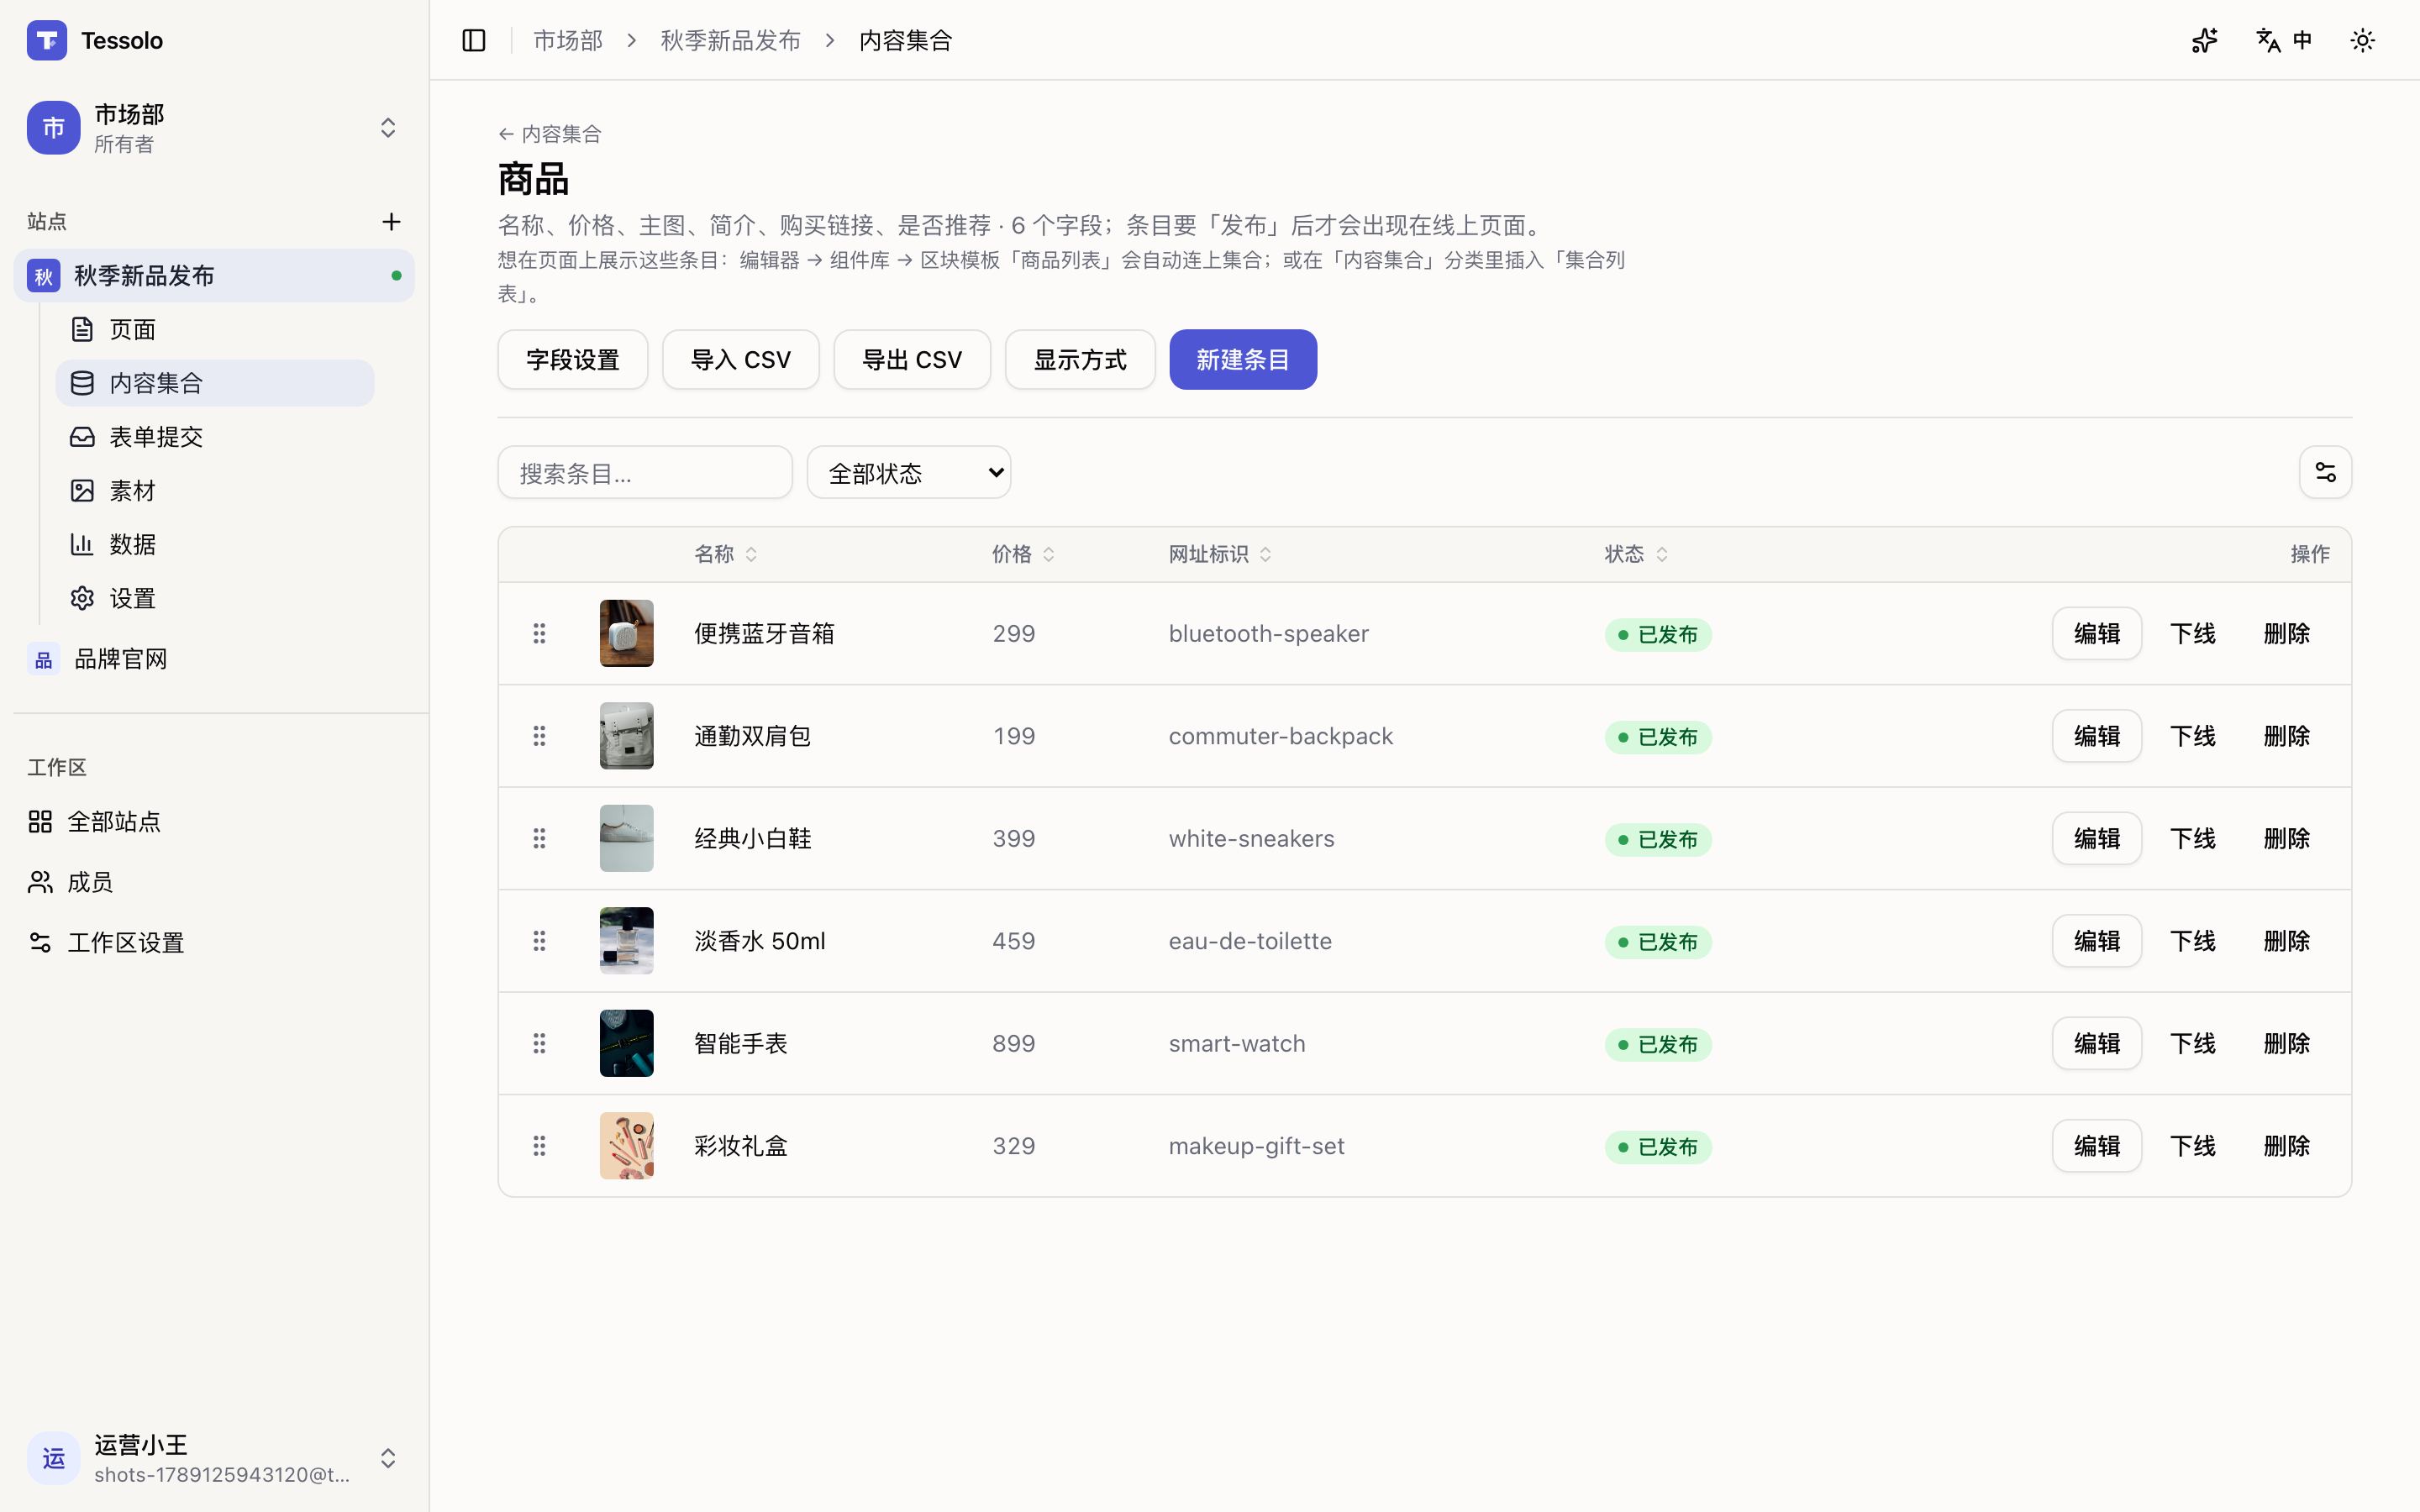2420x1512 pixels.
Task: Take 经典小白鞋 offline with 下线
Action: coord(2193,838)
